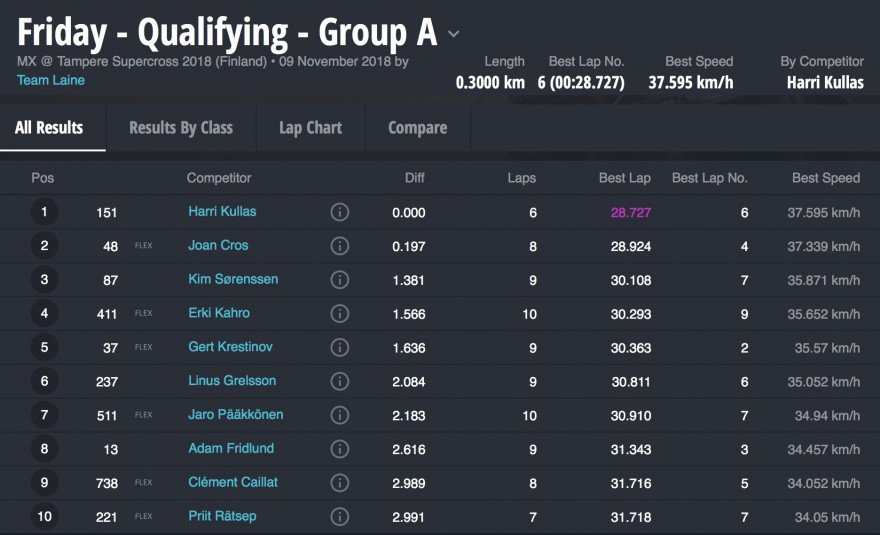This screenshot has height=535, width=880.
Task: Open Joan Cros competitor link
Action: point(218,245)
